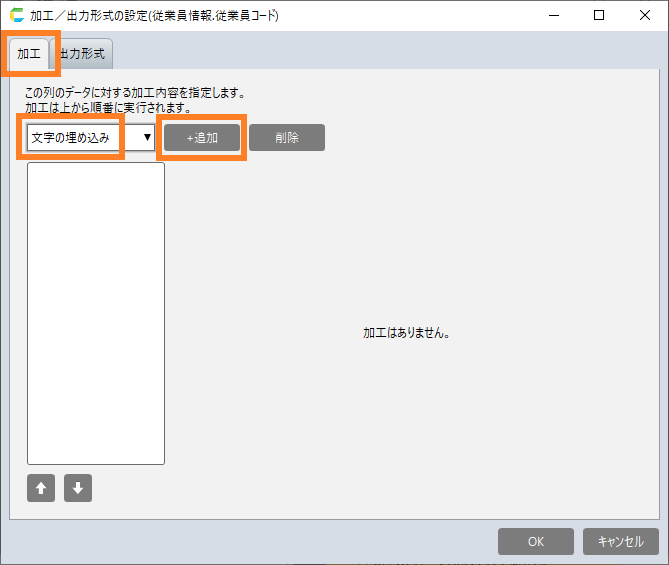Viewport: 669px width, 565px height.
Task: Open the 出力形式 tab
Action: 83,54
